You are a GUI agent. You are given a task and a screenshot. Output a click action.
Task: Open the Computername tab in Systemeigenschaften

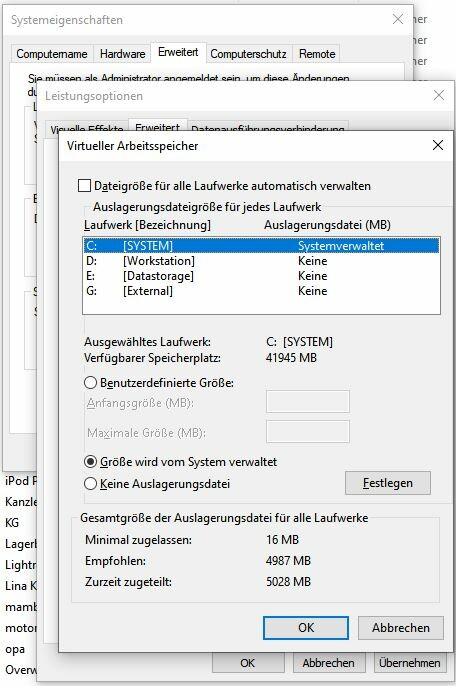point(52,54)
